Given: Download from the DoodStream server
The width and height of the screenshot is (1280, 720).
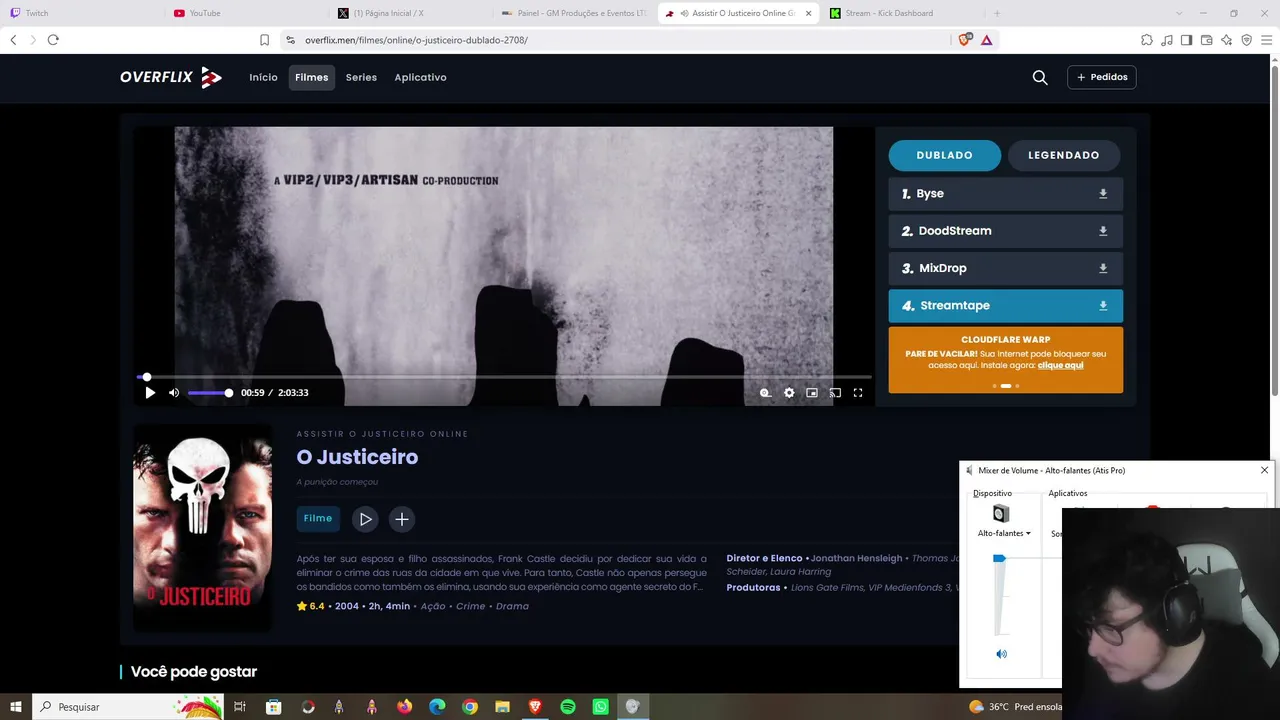Looking at the screenshot, I should [1103, 231].
